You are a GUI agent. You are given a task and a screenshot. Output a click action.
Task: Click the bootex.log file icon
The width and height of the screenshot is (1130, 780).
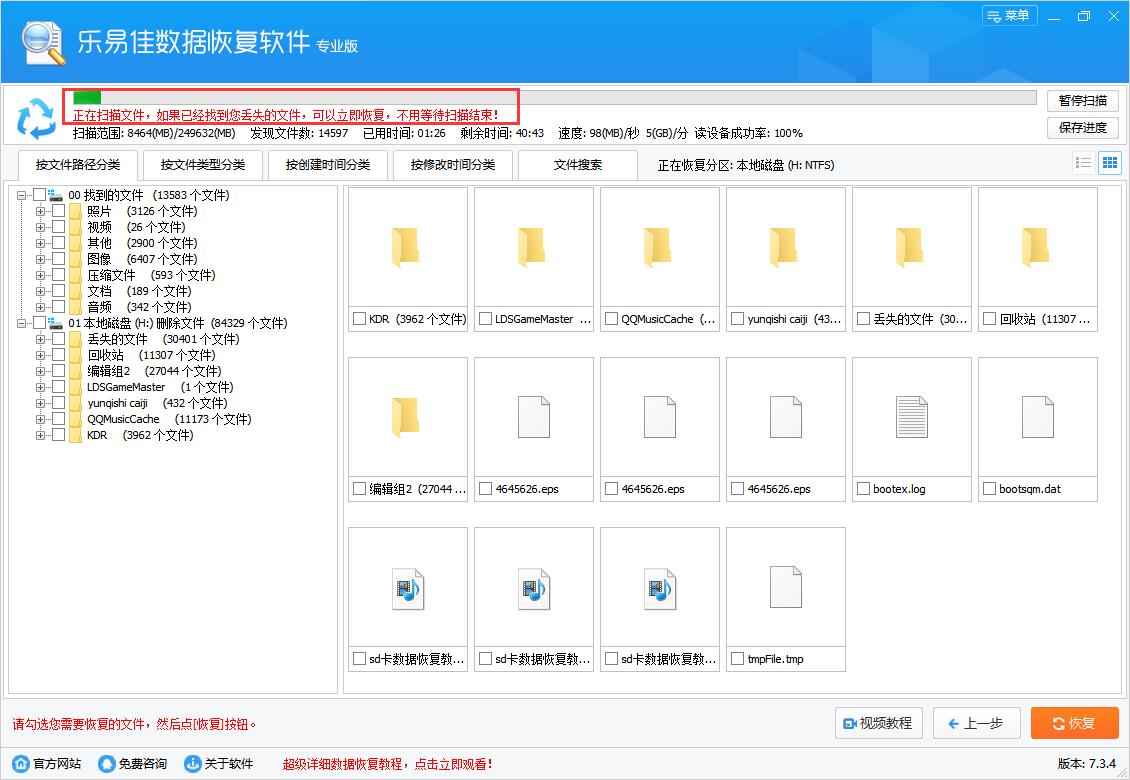pyautogui.click(x=911, y=417)
